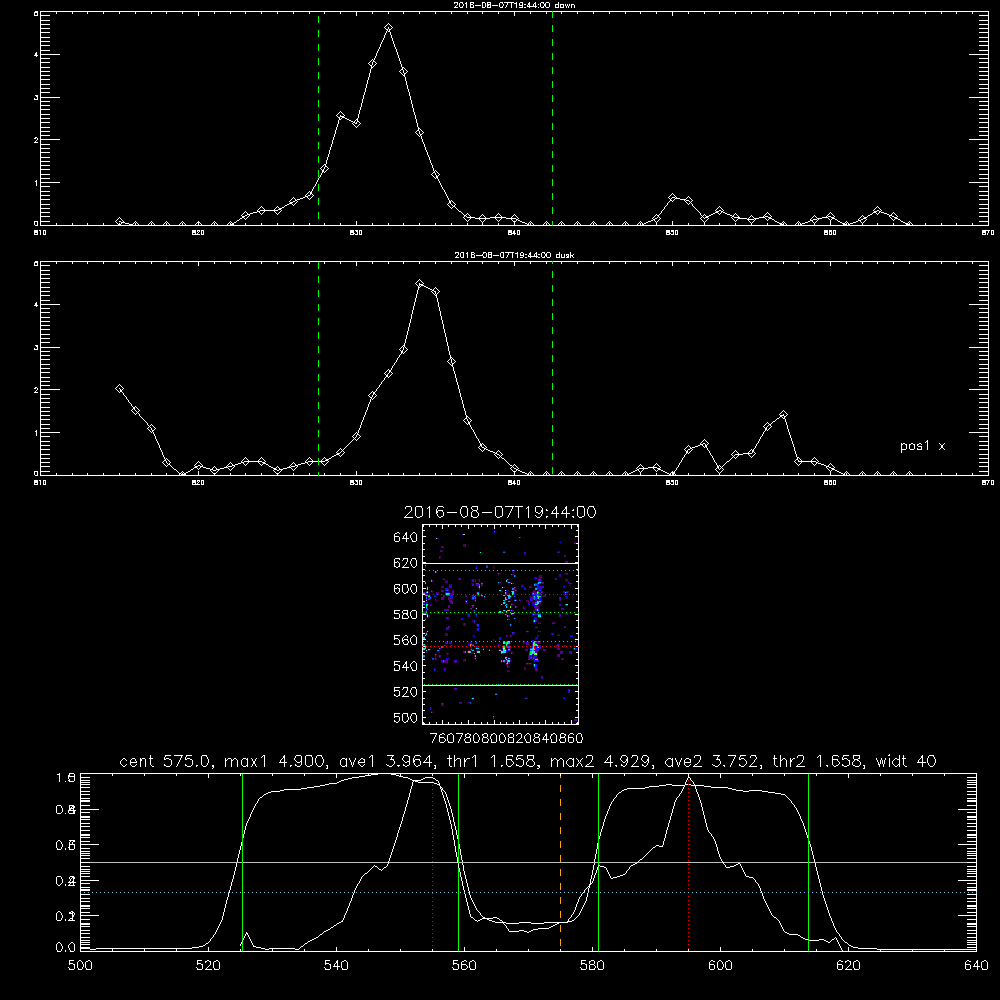Viewport: 1000px width, 1000px height.
Task: Click the red dotted line at 555
Action: click(432, 864)
